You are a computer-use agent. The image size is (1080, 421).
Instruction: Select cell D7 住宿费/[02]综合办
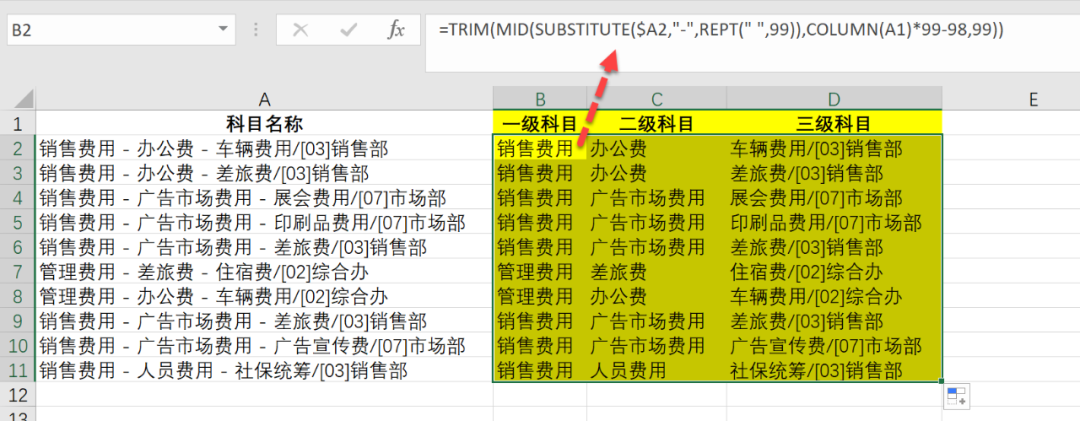[x=834, y=272]
